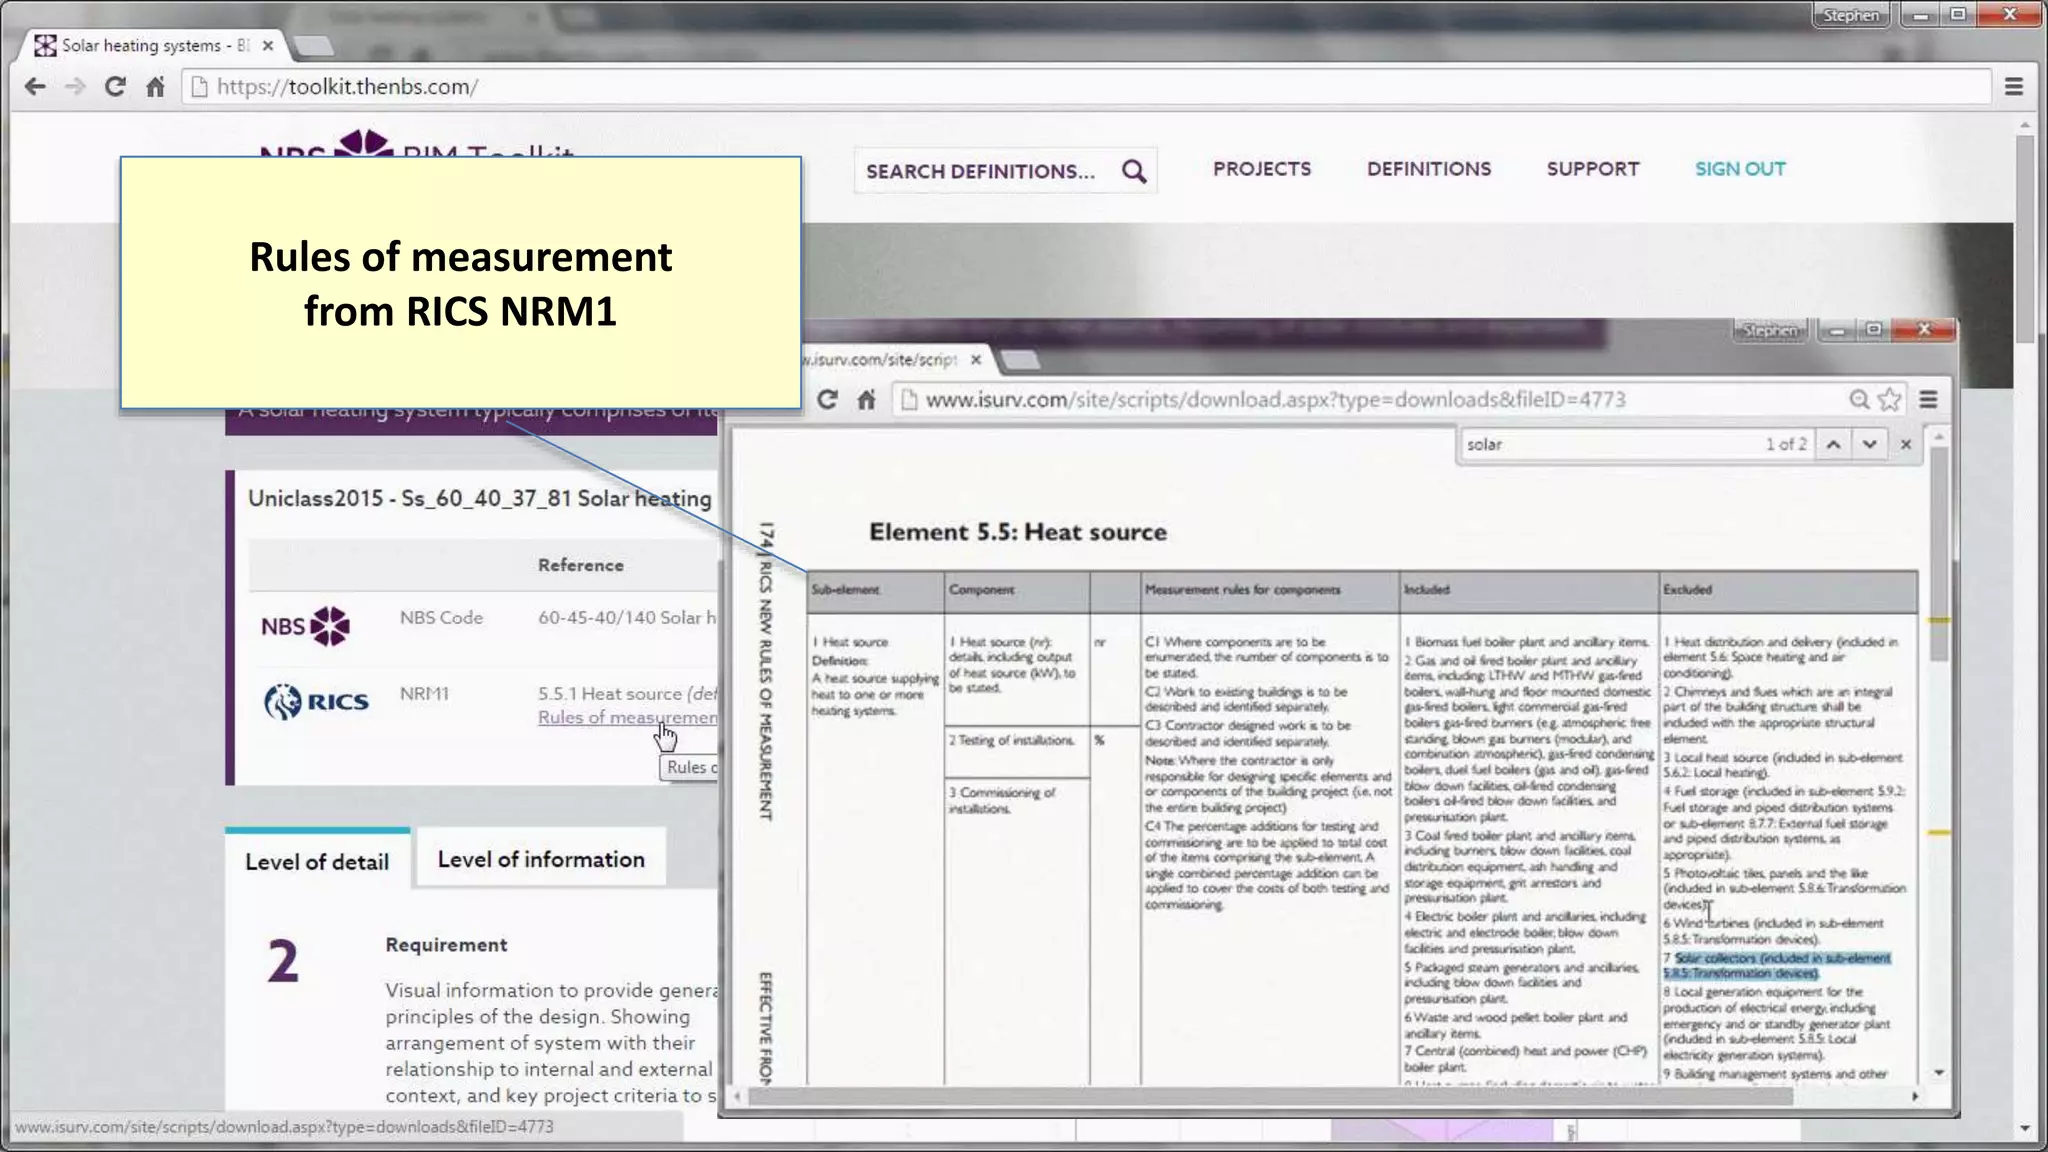This screenshot has width=2048, height=1152.
Task: Click '5.5.1 Heat source' reference text
Action: 610,693
